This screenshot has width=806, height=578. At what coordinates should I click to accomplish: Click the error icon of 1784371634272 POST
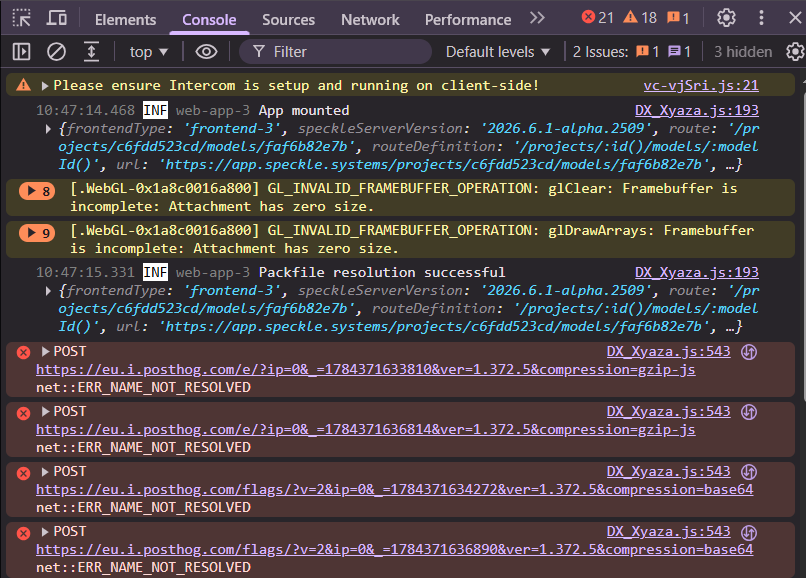pos(23,473)
